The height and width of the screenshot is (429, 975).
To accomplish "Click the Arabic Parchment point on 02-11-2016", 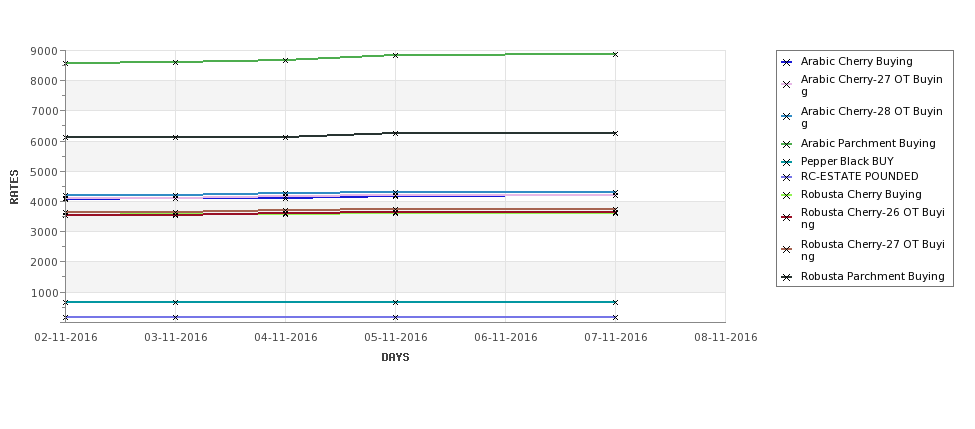I will (x=65, y=63).
